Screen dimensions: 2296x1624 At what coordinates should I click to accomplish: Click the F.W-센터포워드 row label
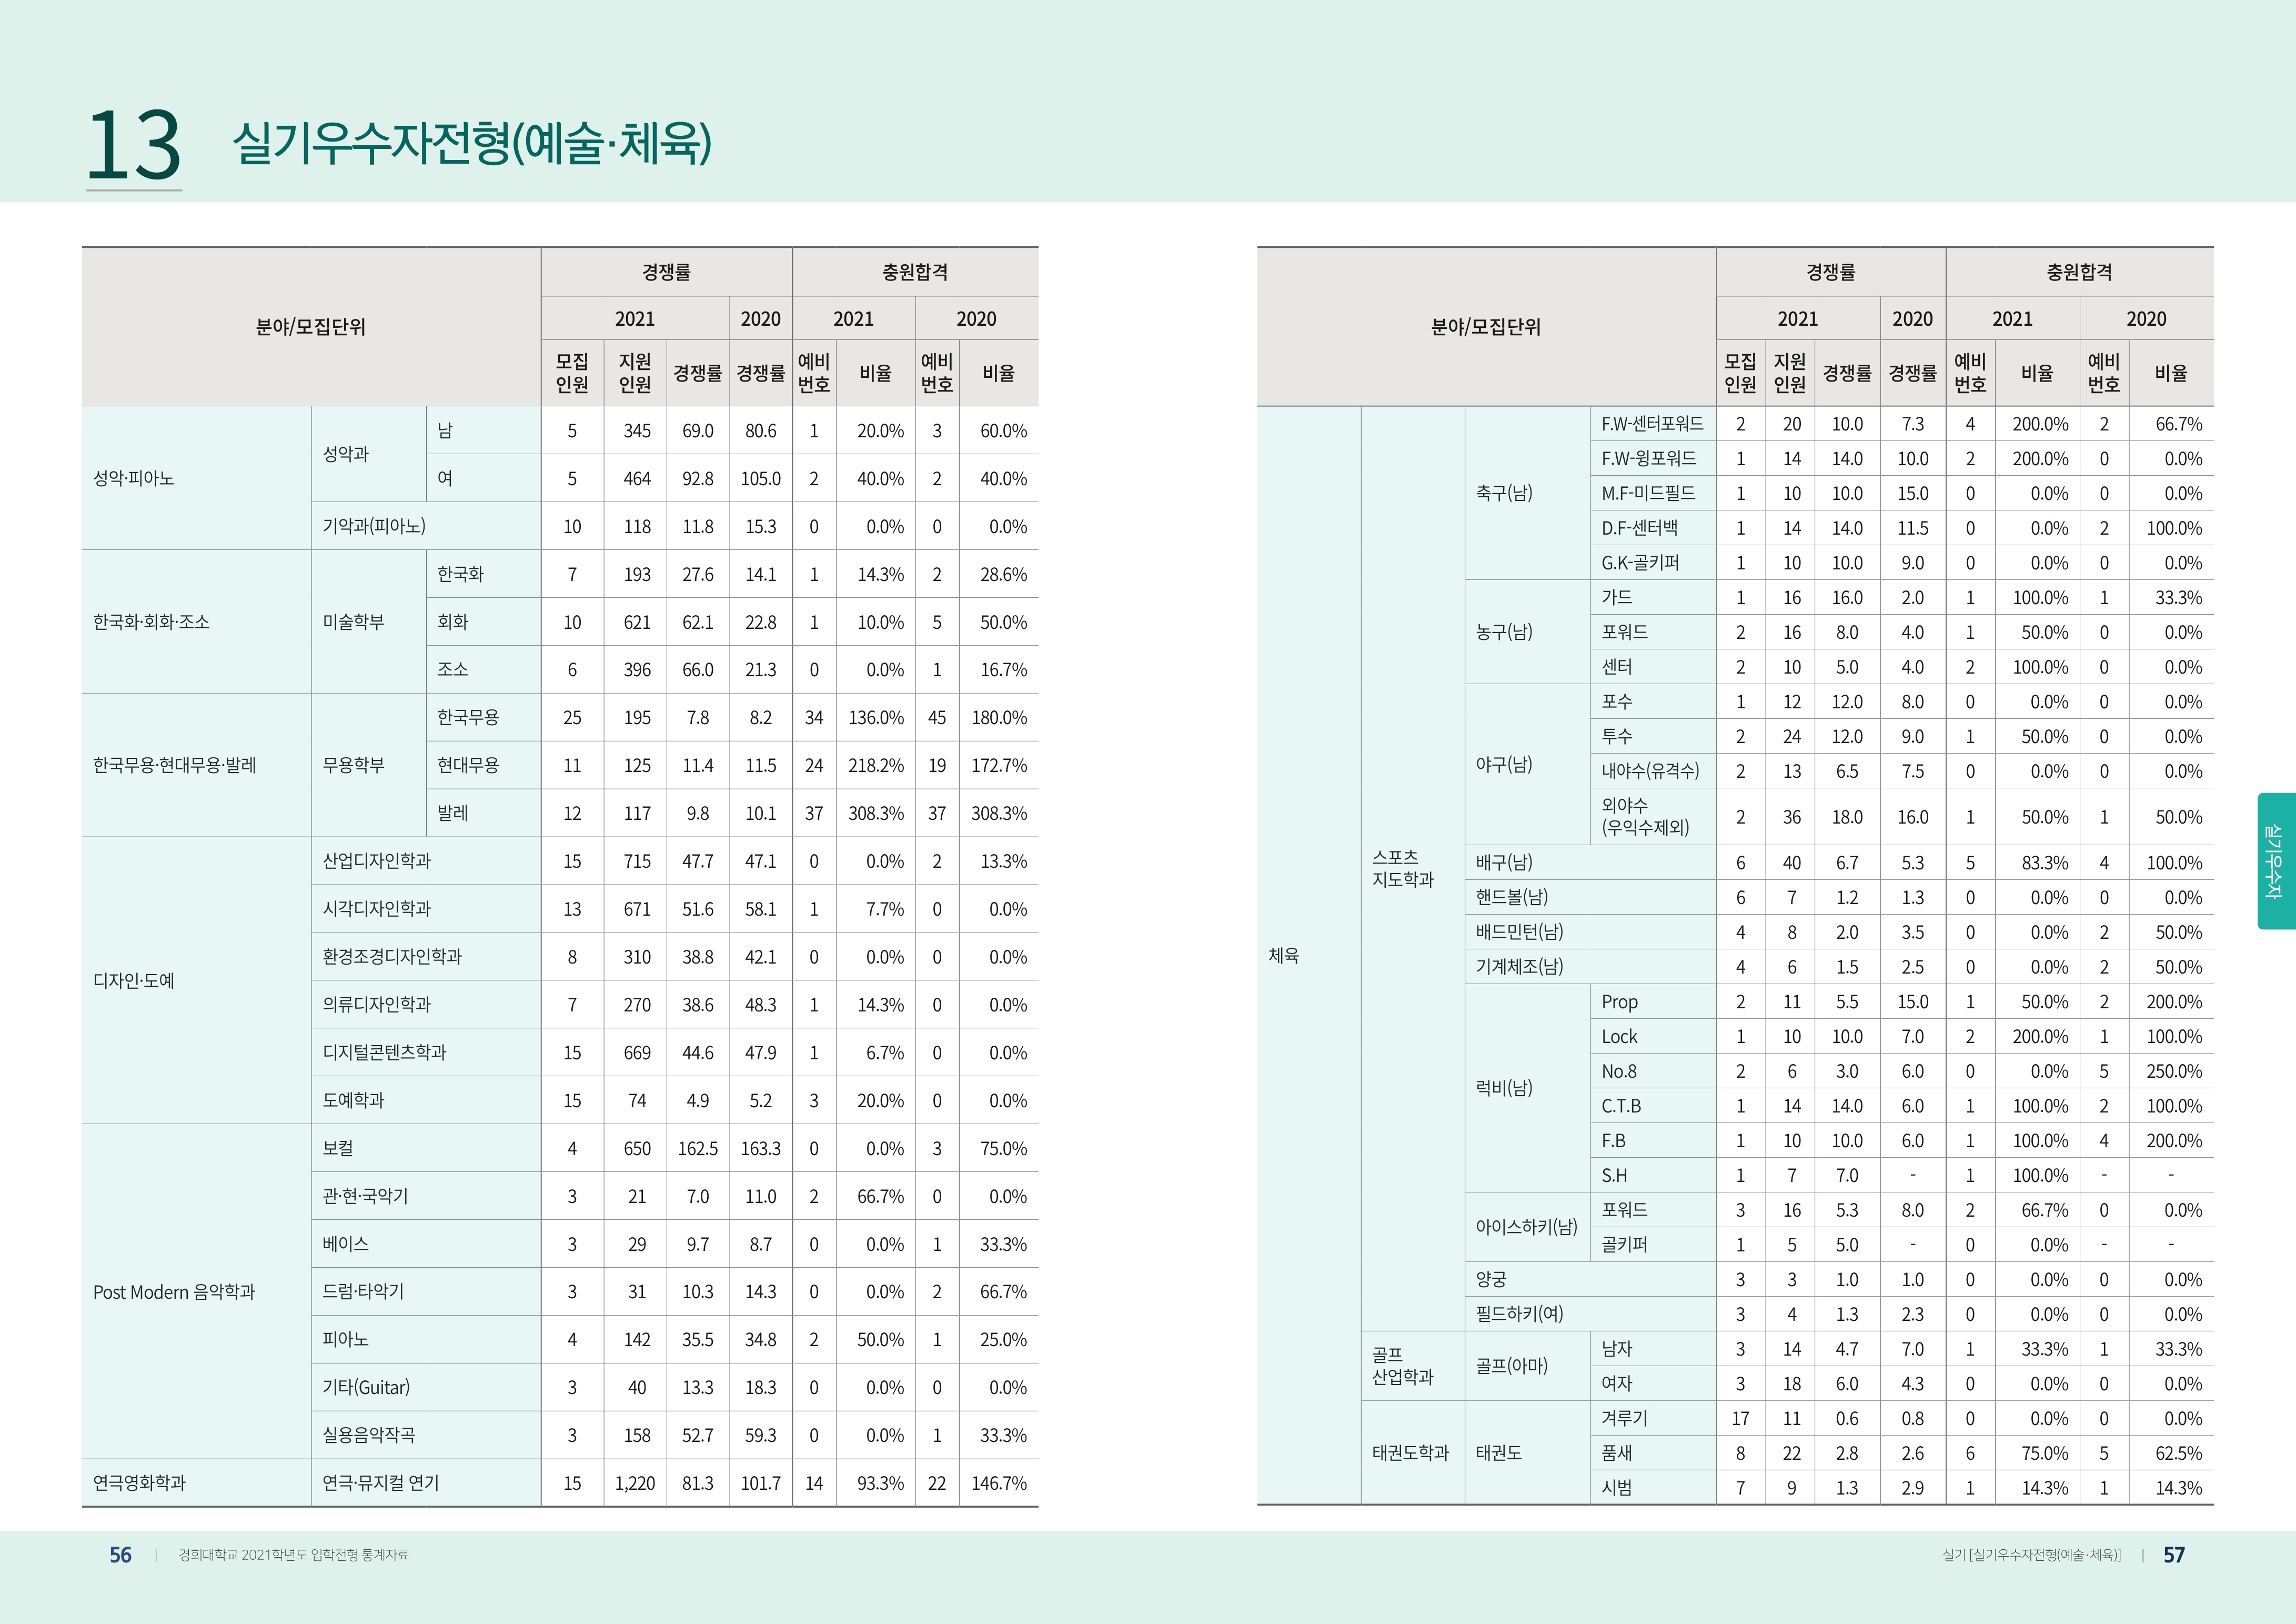(1652, 424)
